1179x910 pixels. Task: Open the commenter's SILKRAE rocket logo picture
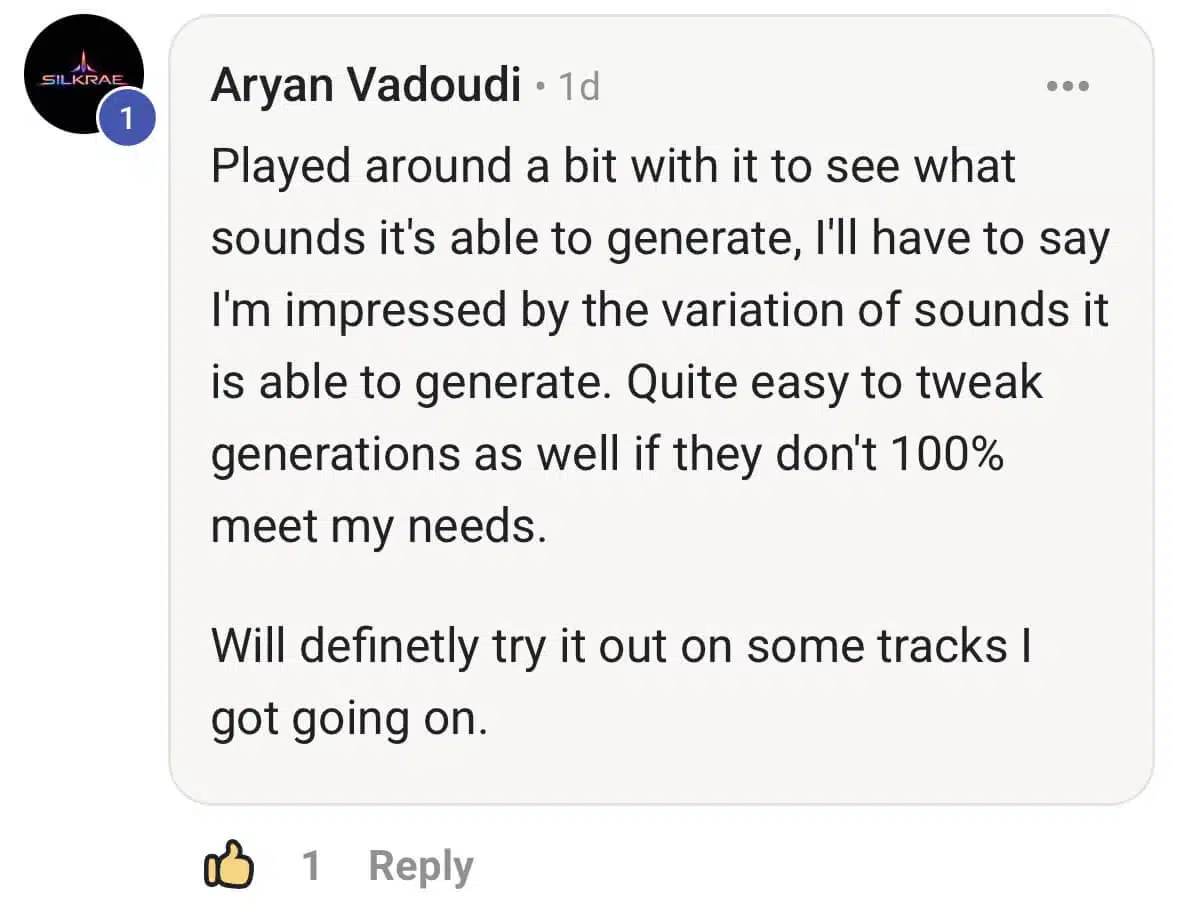(83, 75)
